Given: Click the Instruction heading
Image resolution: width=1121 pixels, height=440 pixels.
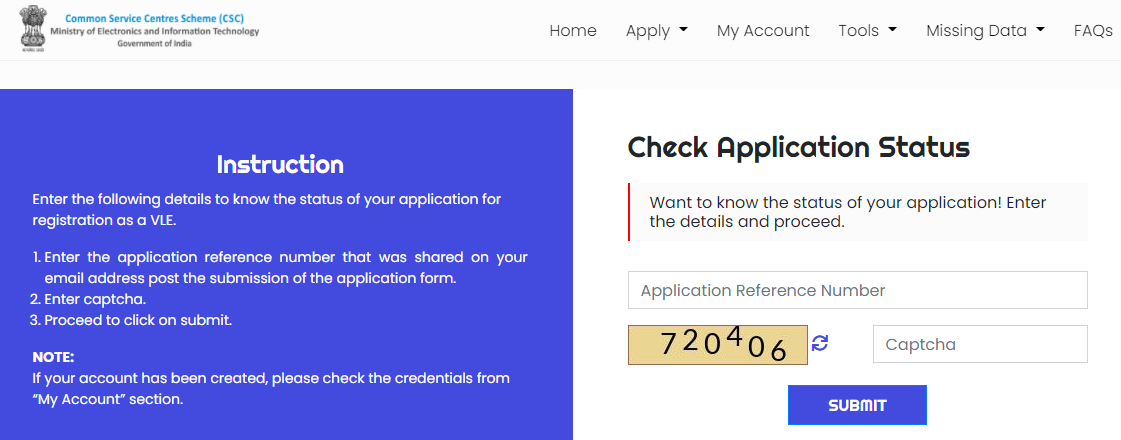Looking at the screenshot, I should (280, 164).
